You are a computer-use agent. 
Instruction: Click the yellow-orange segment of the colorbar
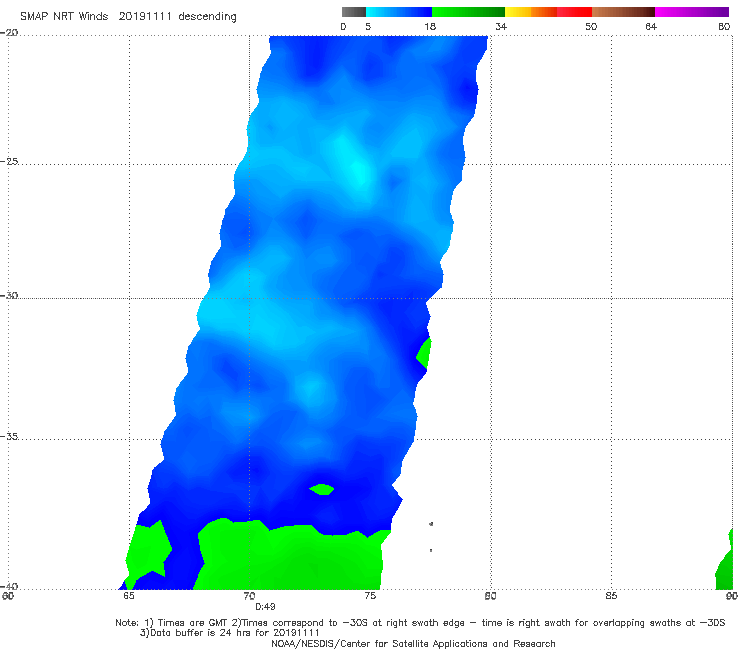click(x=530, y=12)
